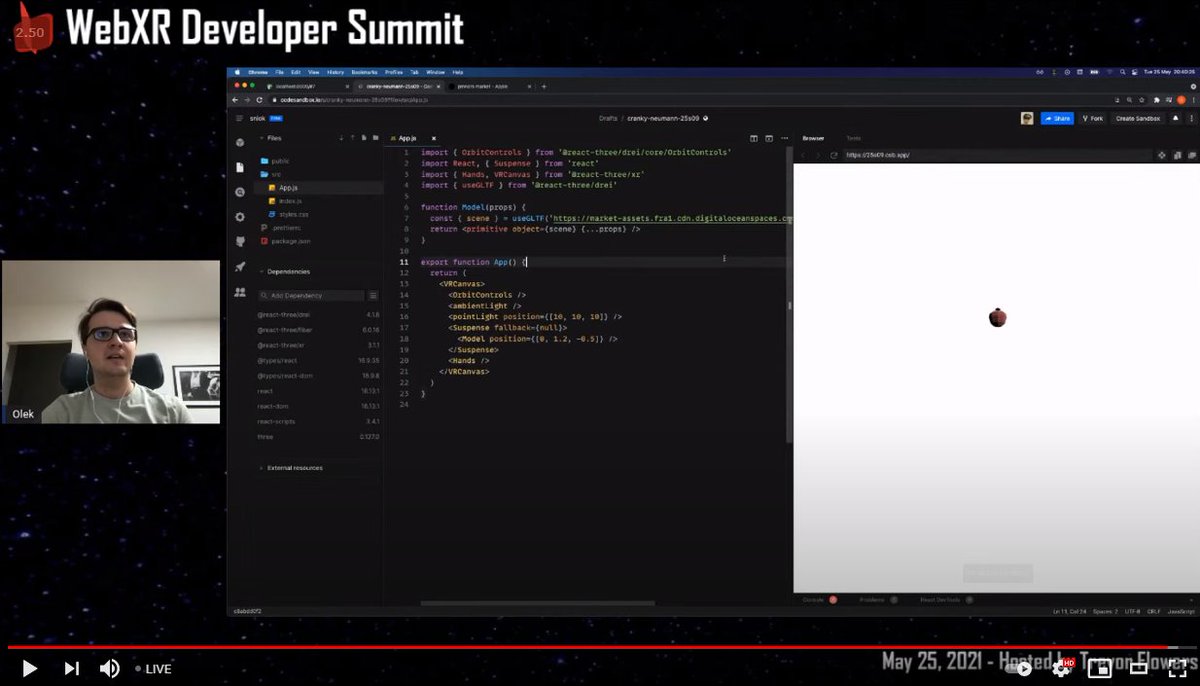Viewport: 1200px width, 686px height.
Task: Click the 3D model in preview
Action: [997, 318]
